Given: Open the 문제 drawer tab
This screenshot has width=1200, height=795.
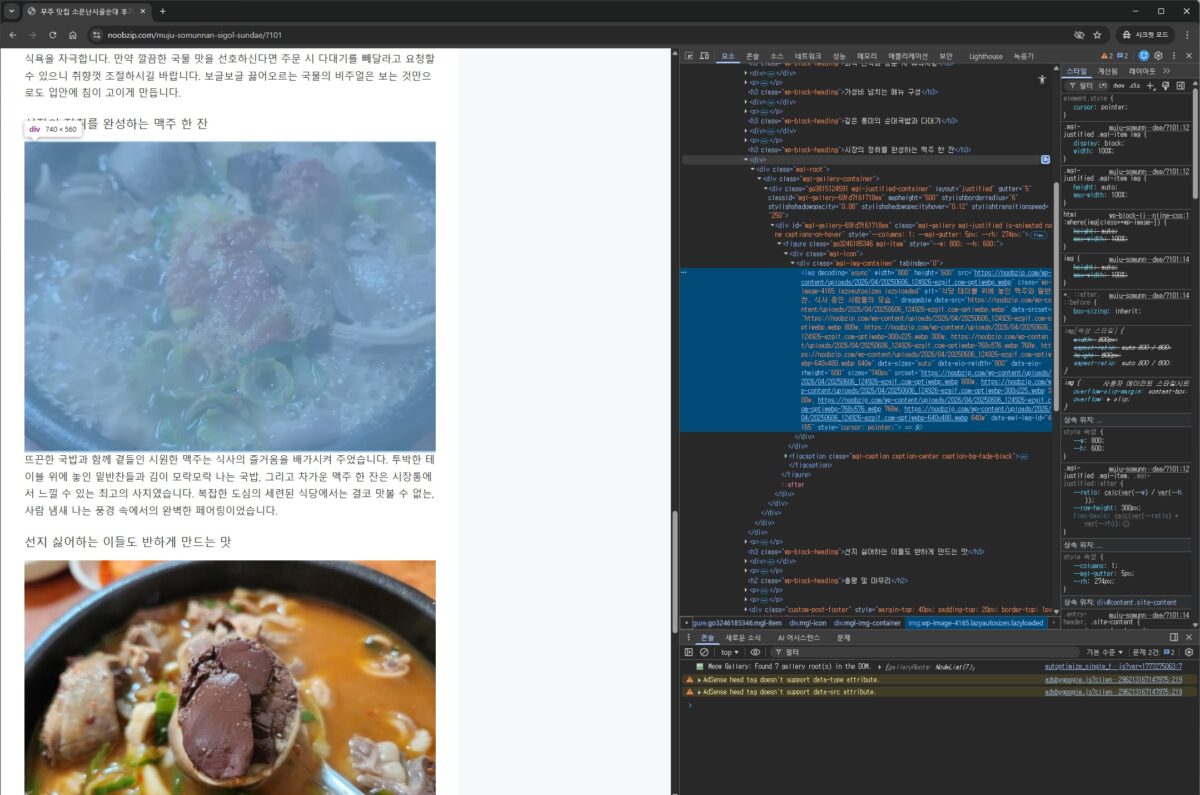Looking at the screenshot, I should pyautogui.click(x=843, y=637).
